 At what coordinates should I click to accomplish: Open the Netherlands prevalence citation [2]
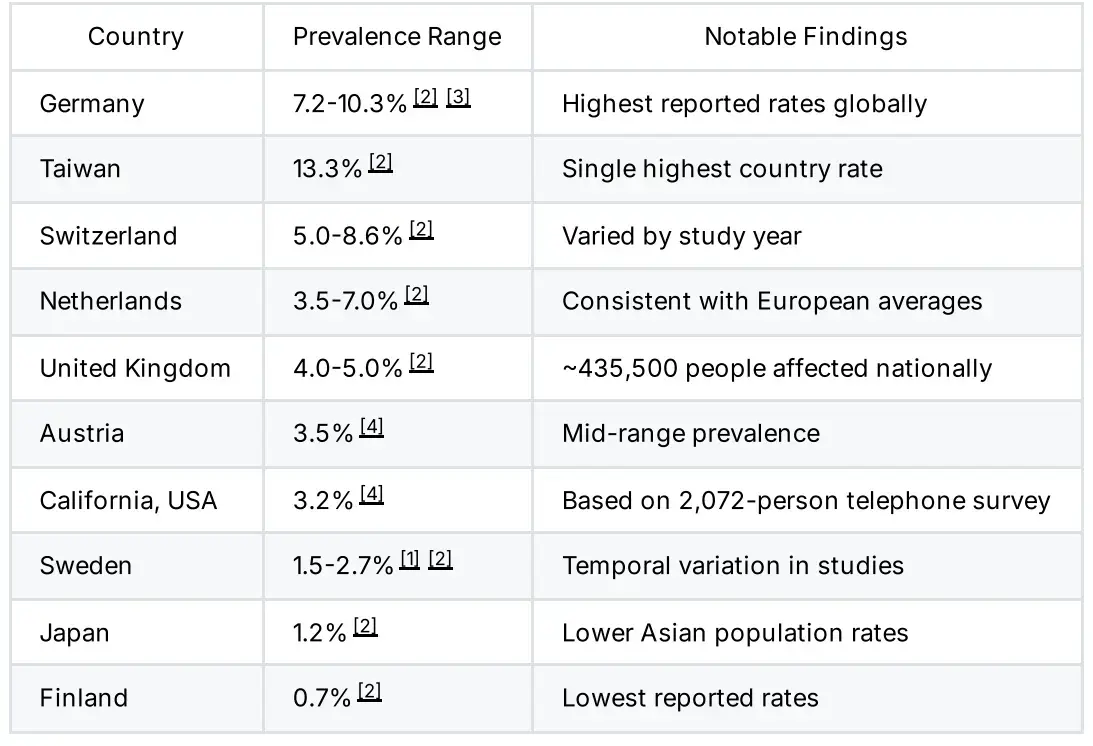click(x=417, y=295)
